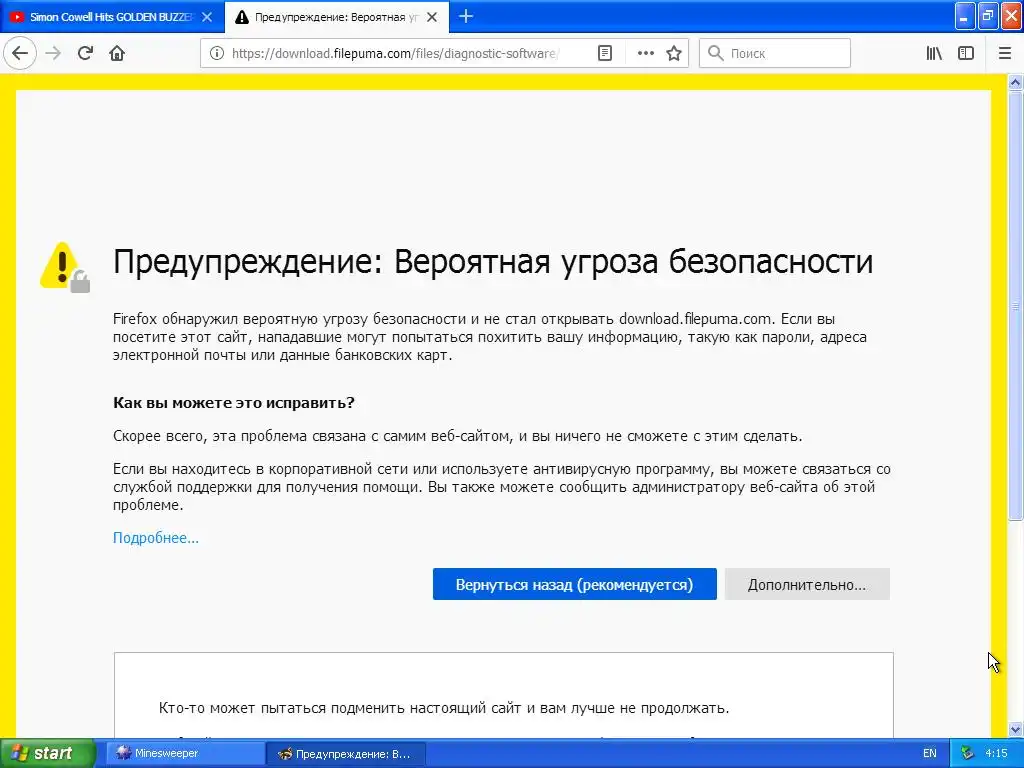Open page actions three-dot menu
The width and height of the screenshot is (1024, 768).
(645, 54)
